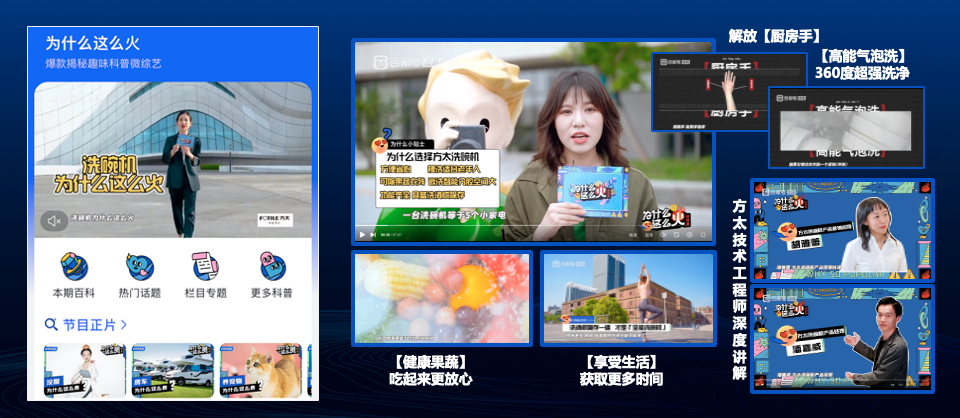Toggle main player volume icon

662,235
